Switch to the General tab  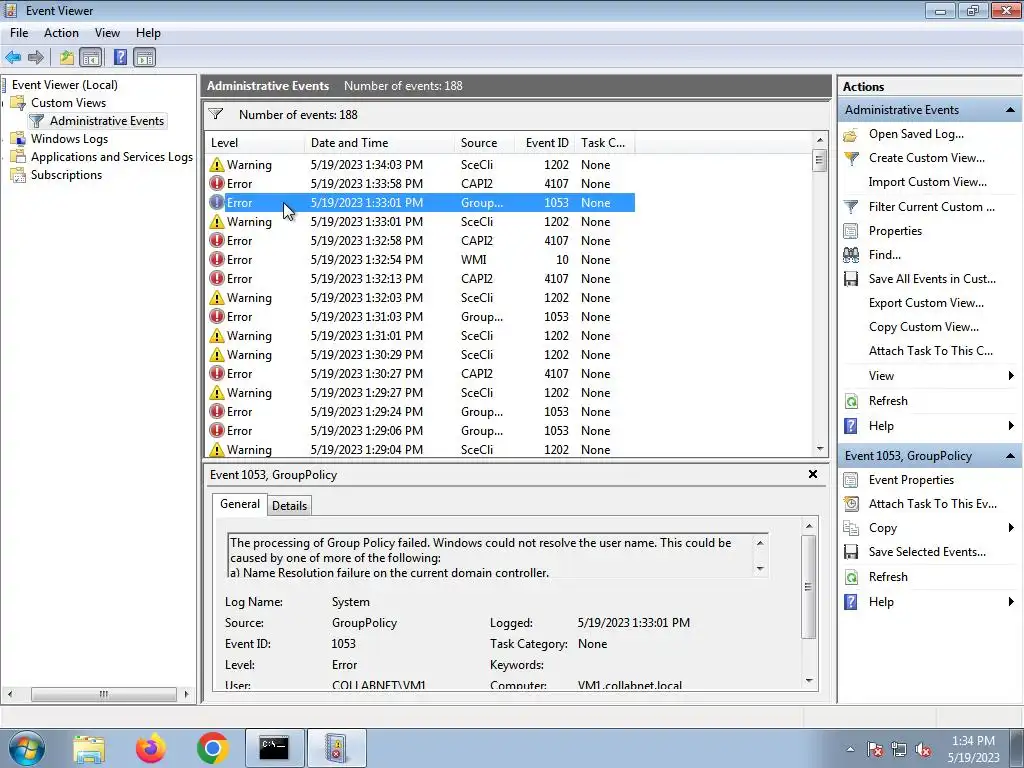[x=240, y=505]
